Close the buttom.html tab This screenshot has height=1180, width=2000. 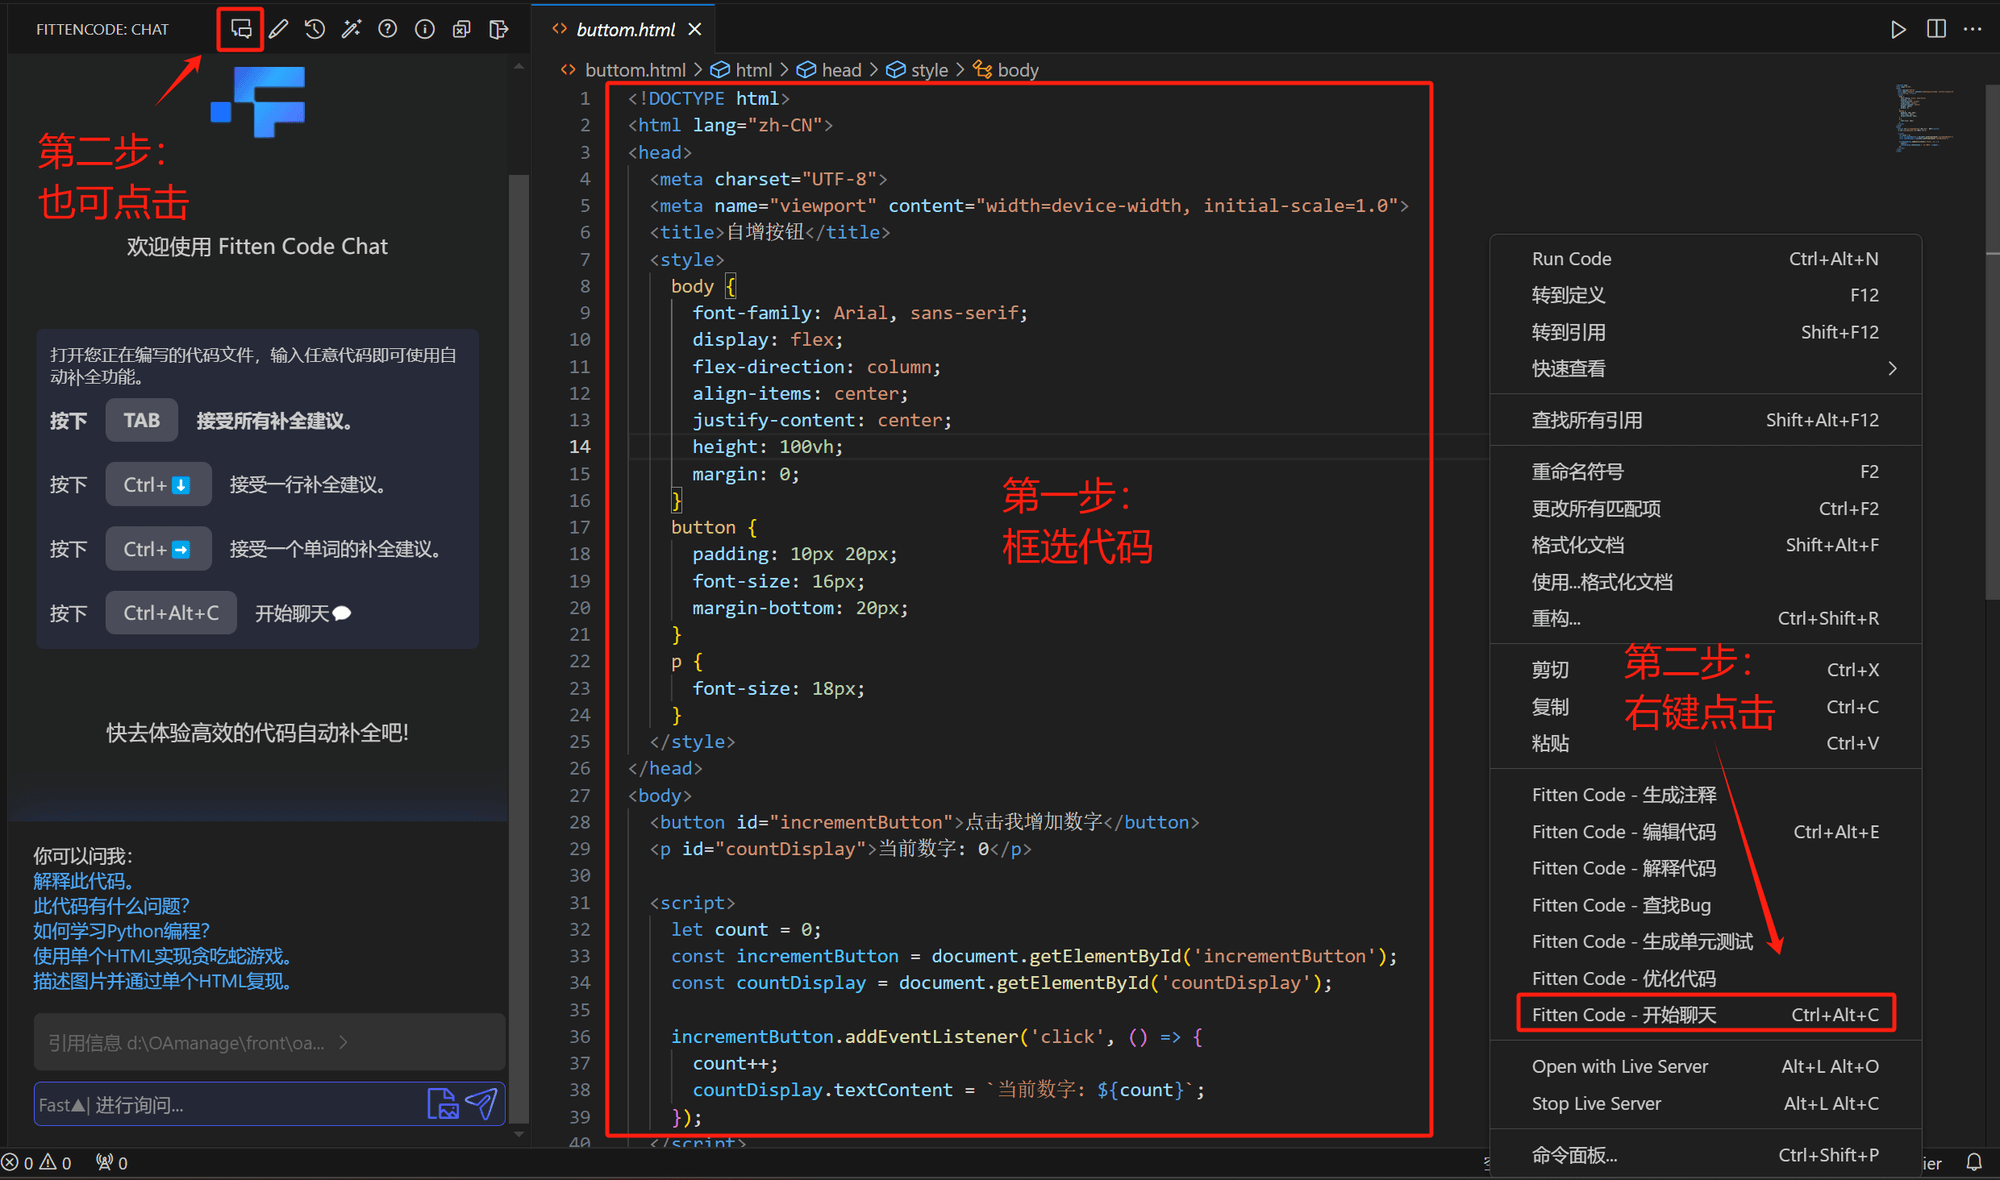coord(695,29)
